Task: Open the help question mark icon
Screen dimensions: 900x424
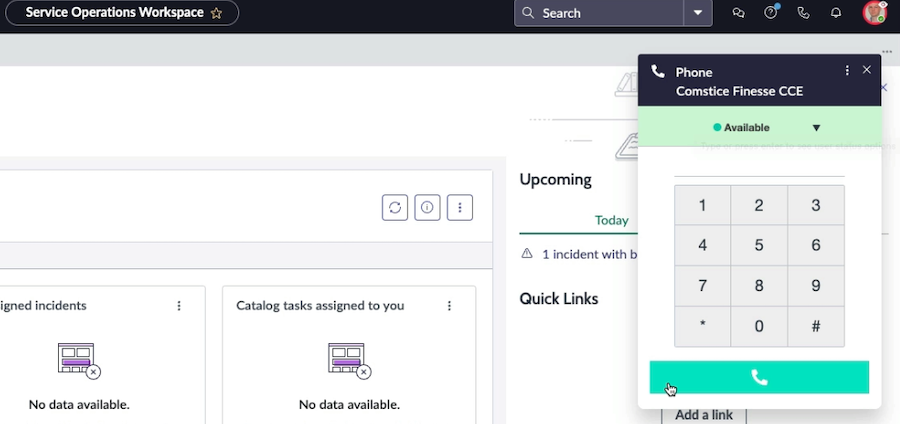Action: (x=770, y=13)
